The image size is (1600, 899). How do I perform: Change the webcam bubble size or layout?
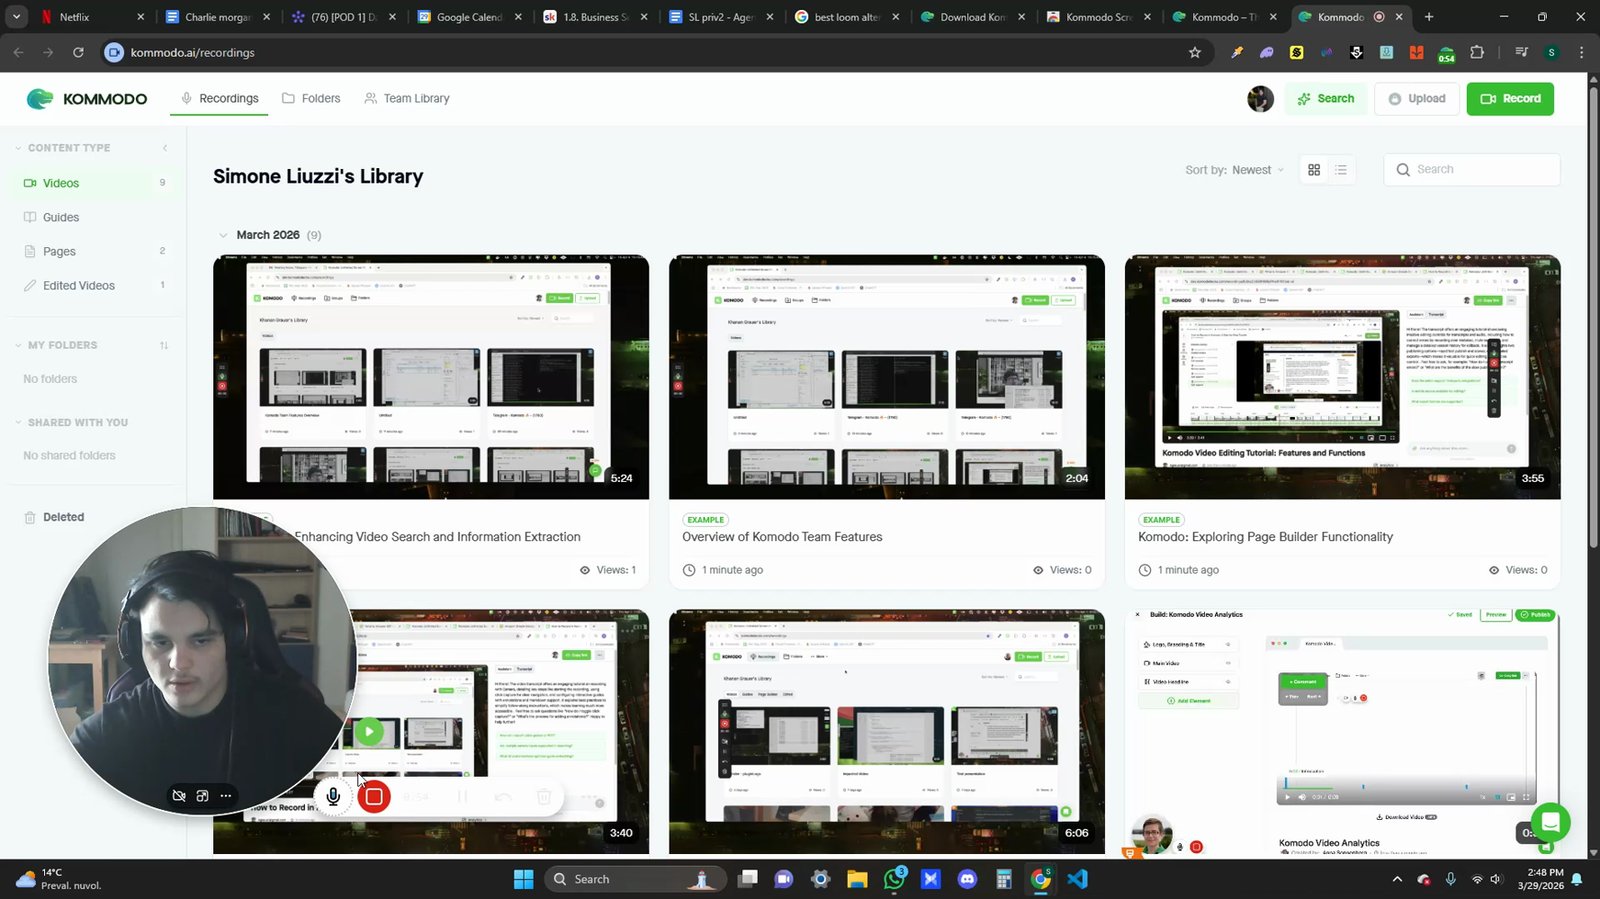point(203,796)
